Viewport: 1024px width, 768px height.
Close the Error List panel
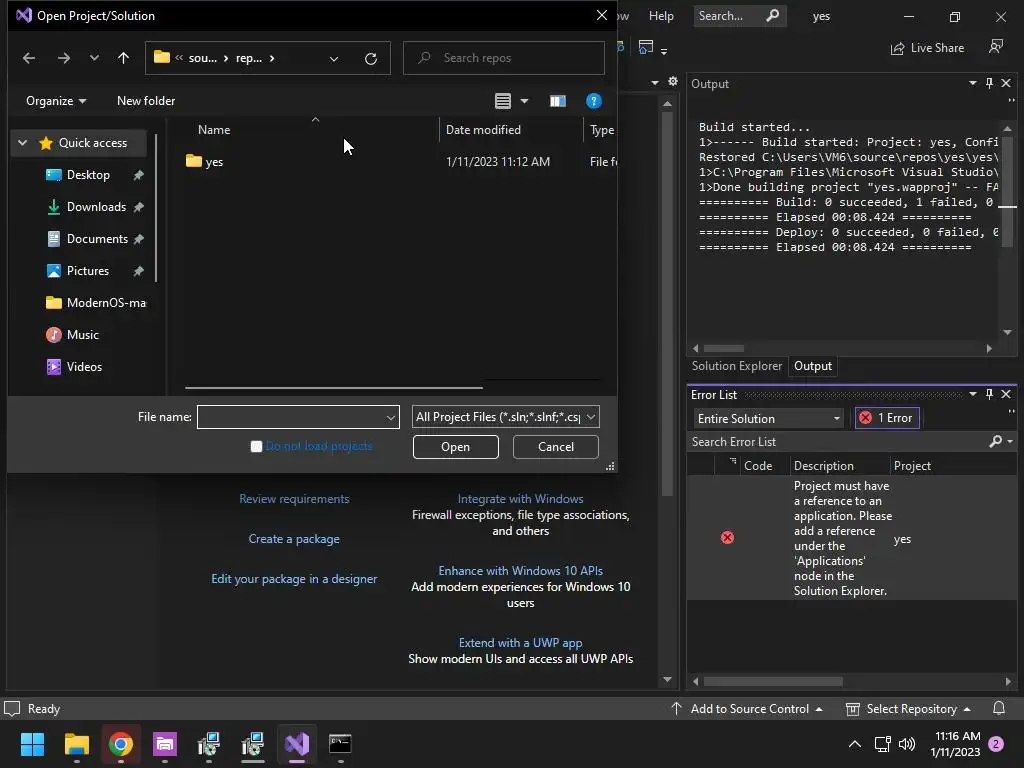(x=1006, y=394)
